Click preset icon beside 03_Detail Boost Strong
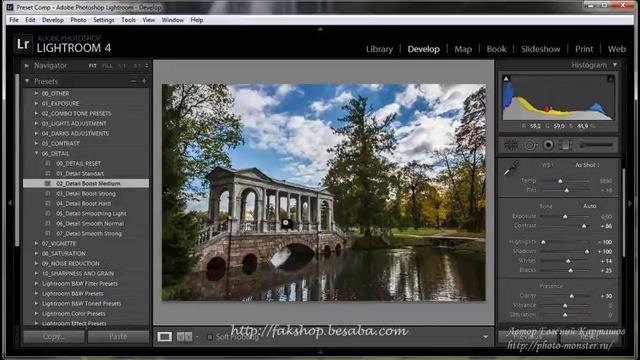The width and height of the screenshot is (640, 360). pyautogui.click(x=48, y=193)
